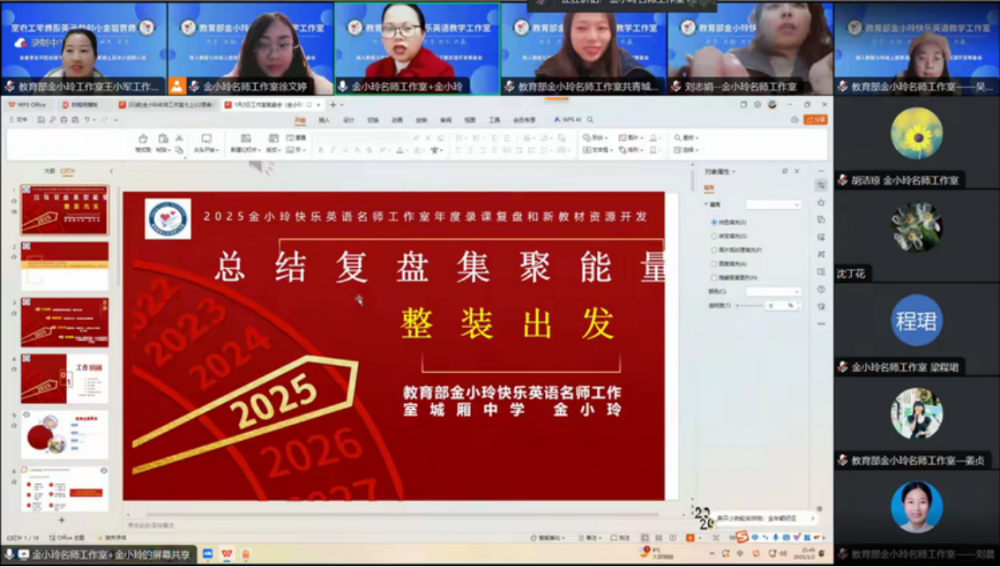1000x567 pixels.
Task: Open the Animation ribbon tab
Action: 397,120
